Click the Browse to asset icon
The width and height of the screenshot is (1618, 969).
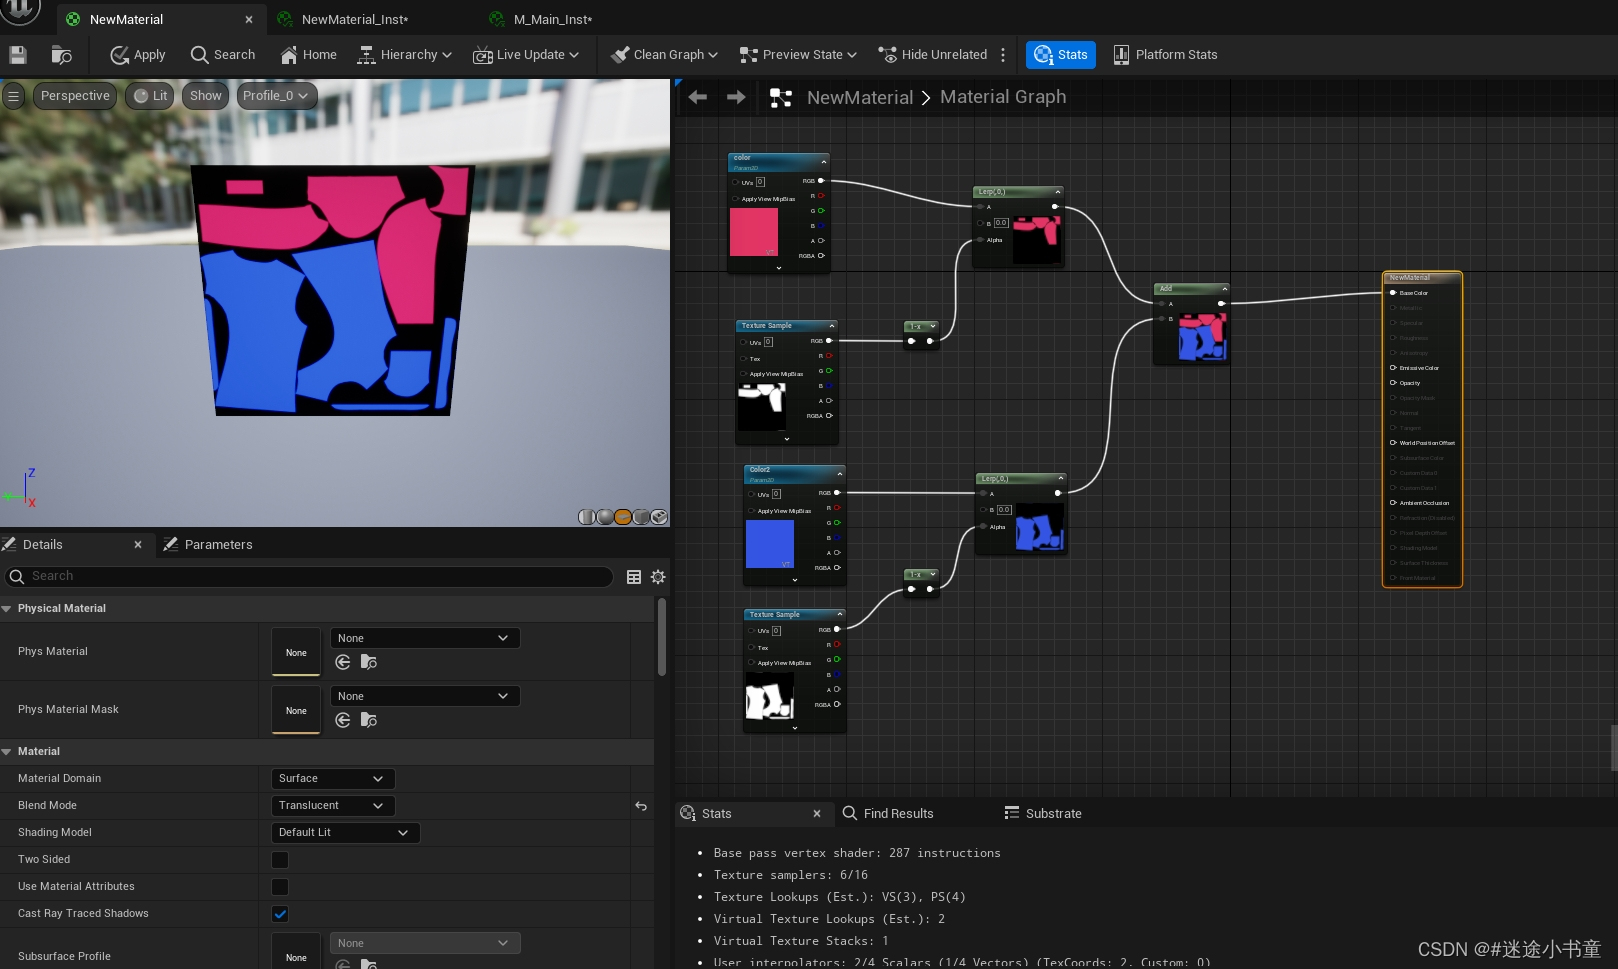(61, 55)
